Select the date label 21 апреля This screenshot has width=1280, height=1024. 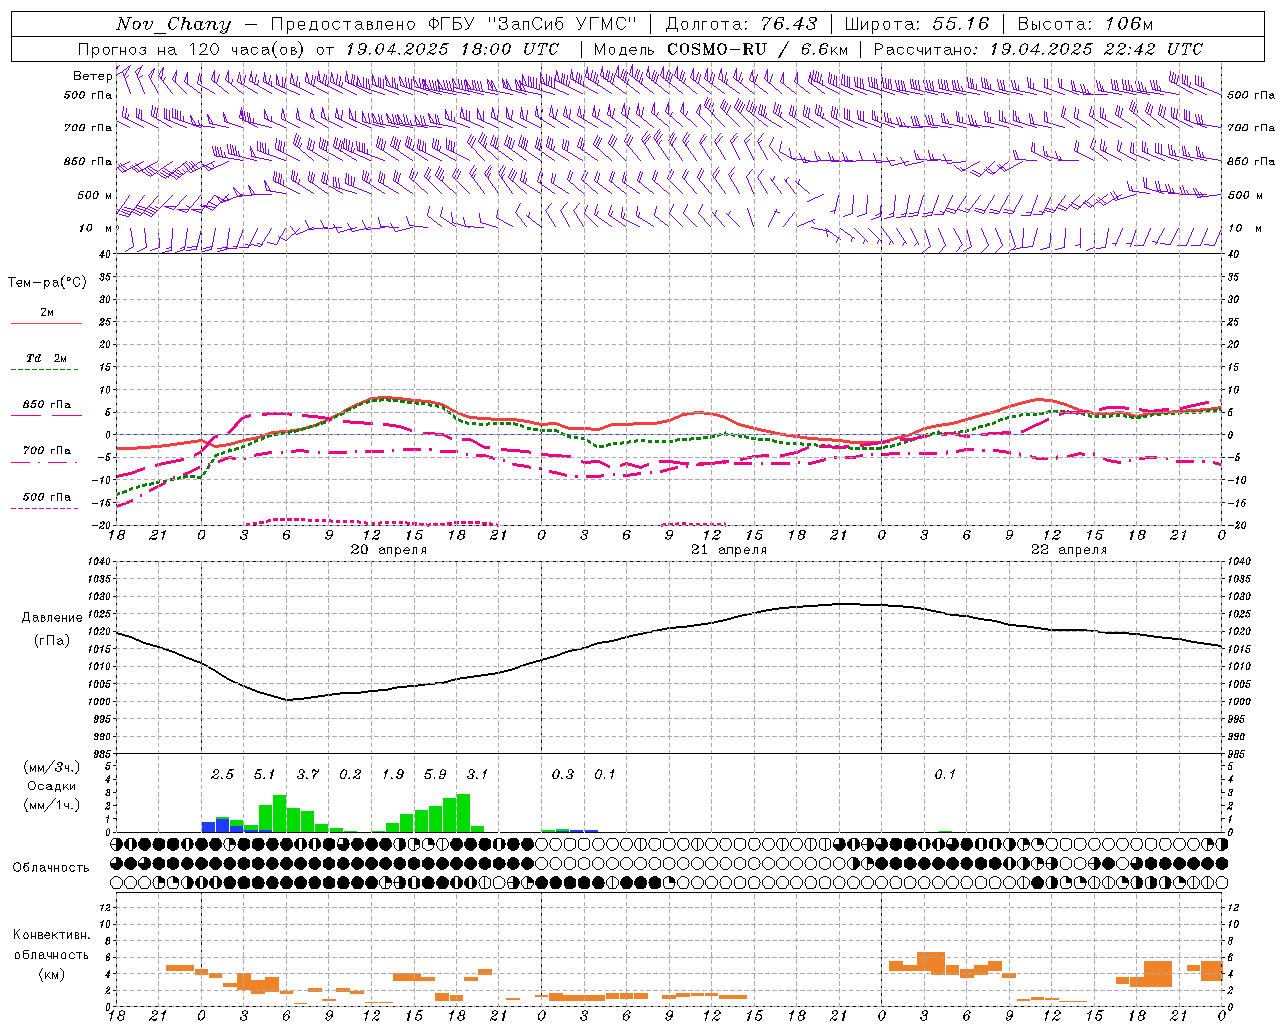(729, 550)
